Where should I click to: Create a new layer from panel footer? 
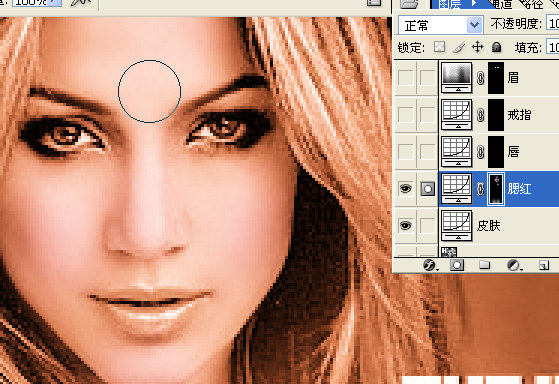[x=544, y=265]
